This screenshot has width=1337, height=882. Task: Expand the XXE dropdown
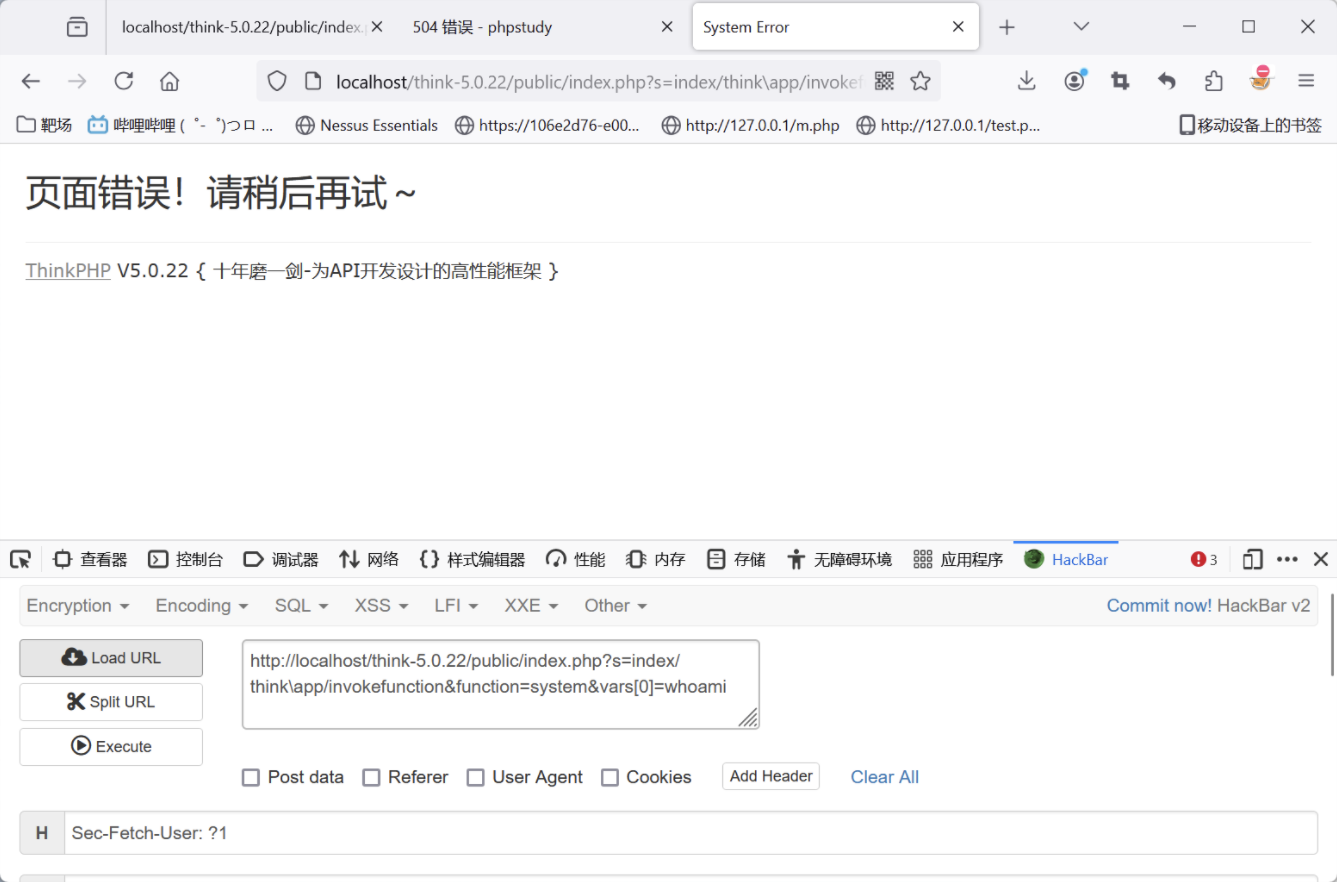coord(531,606)
